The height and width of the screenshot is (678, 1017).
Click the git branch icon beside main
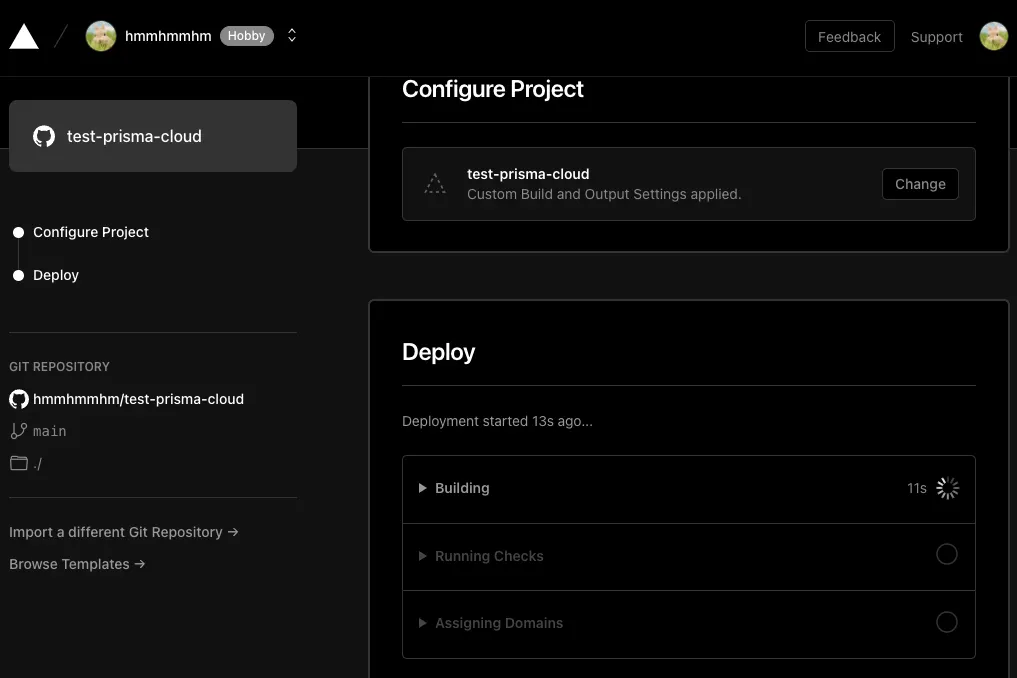[x=19, y=431]
